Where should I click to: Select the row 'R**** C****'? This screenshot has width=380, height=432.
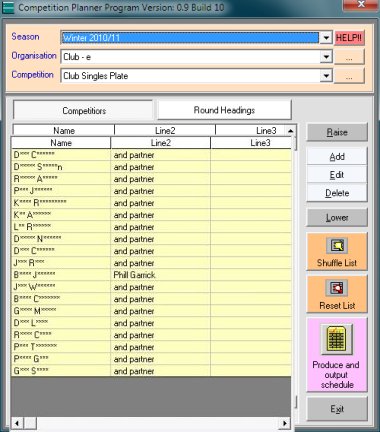[x=151, y=335]
